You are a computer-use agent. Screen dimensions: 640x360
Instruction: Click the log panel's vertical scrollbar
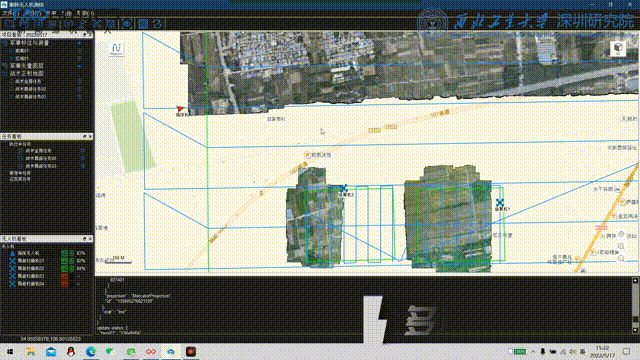(635, 305)
